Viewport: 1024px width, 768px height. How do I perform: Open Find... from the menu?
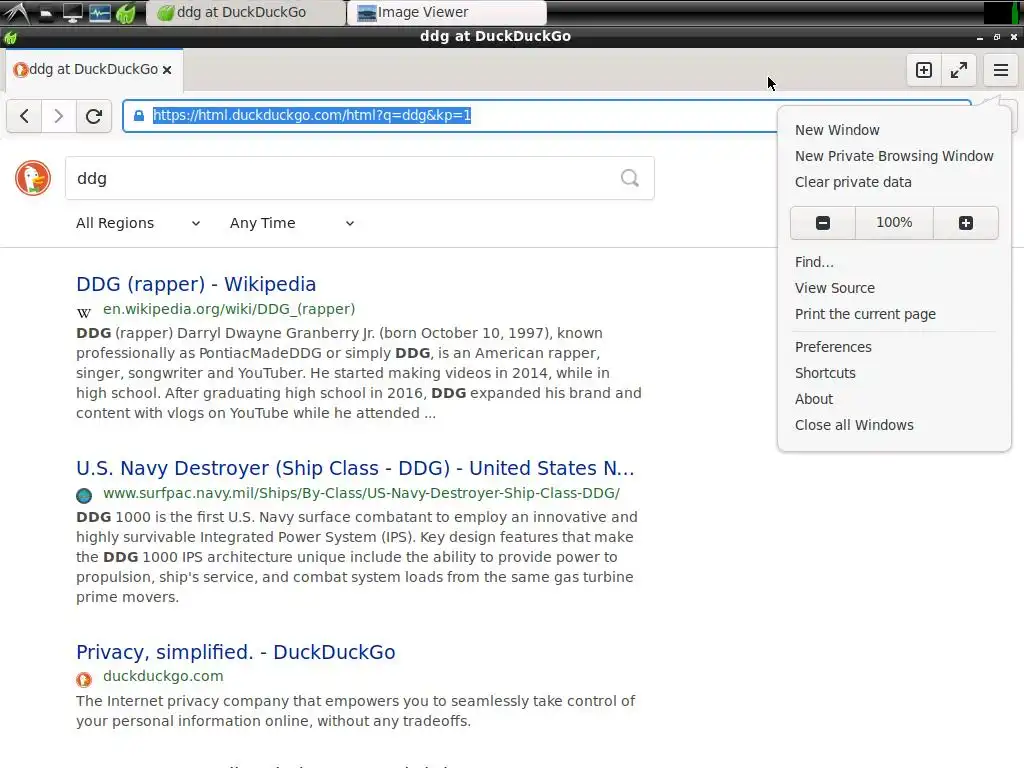(814, 262)
